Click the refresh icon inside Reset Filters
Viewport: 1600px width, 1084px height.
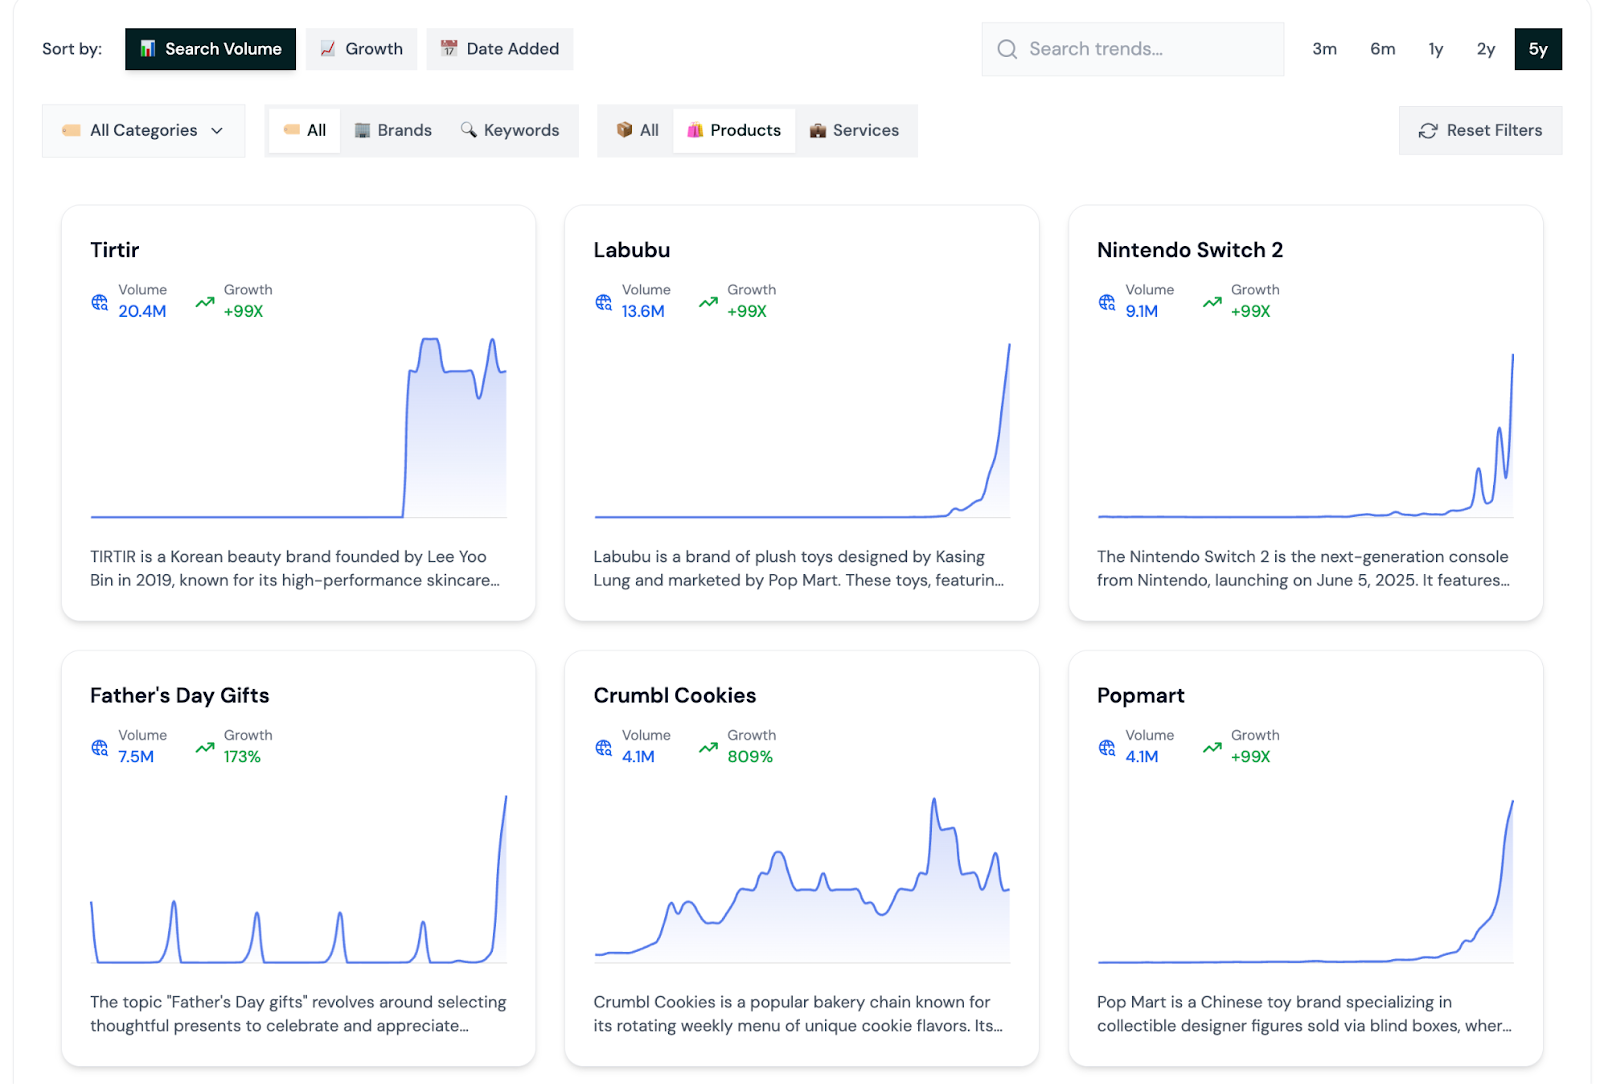click(1427, 130)
